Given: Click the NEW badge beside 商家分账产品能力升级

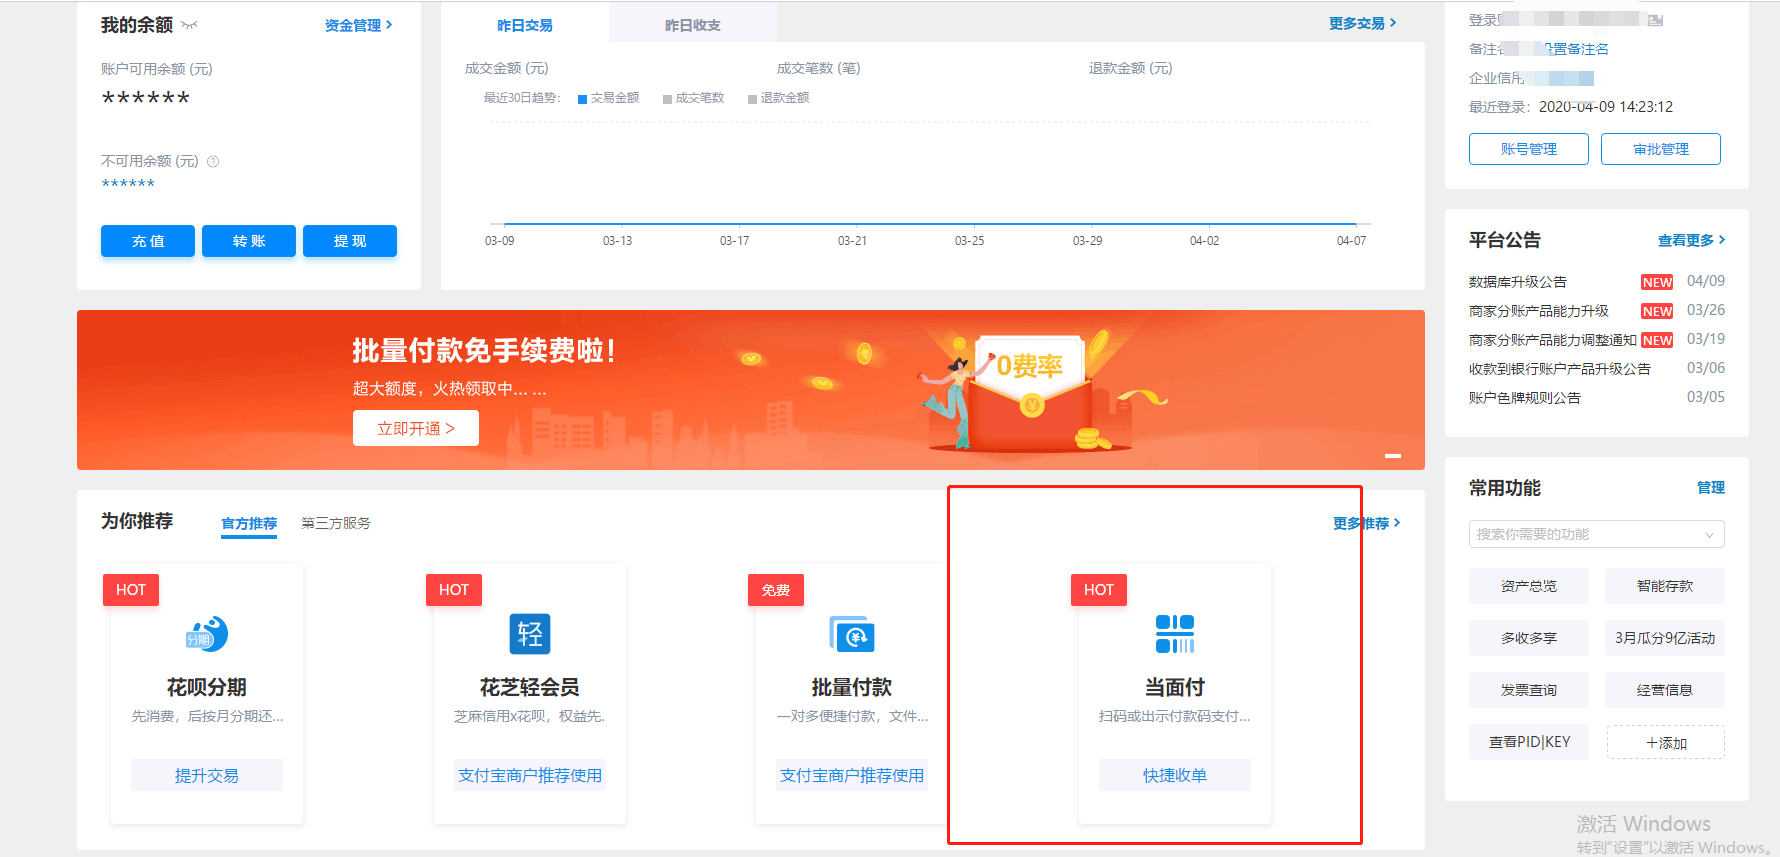Looking at the screenshot, I should click(1657, 311).
